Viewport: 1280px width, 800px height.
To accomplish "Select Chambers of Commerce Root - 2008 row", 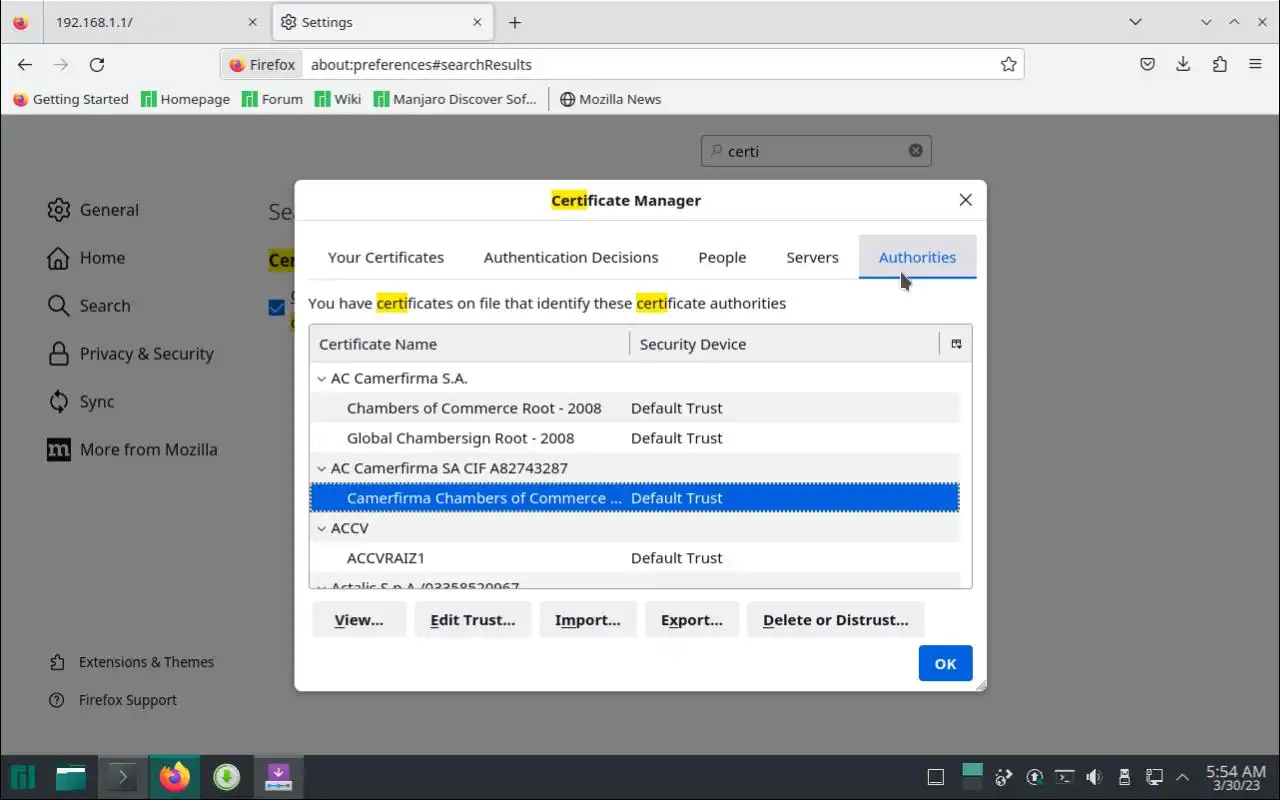I will click(634, 408).
